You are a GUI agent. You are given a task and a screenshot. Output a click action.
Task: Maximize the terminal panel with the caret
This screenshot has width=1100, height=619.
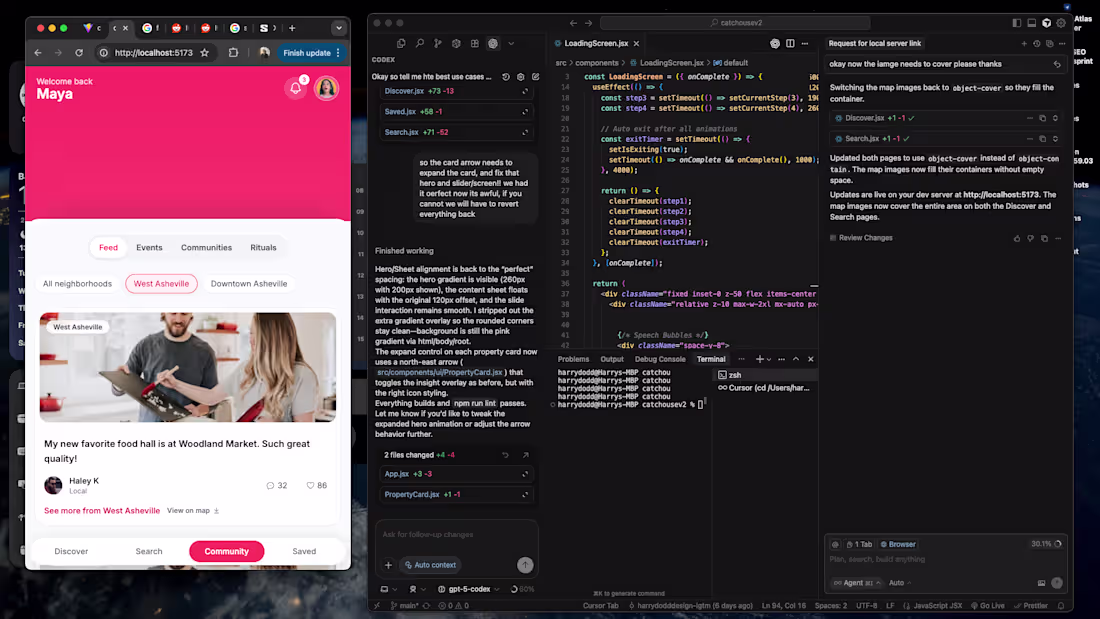(796, 359)
